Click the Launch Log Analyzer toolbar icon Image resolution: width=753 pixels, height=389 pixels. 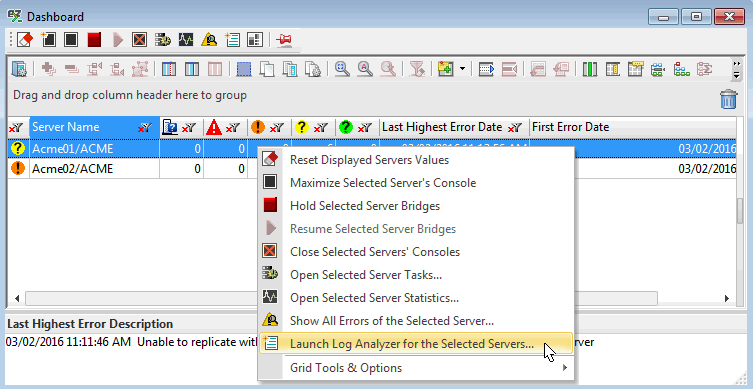pos(232,39)
